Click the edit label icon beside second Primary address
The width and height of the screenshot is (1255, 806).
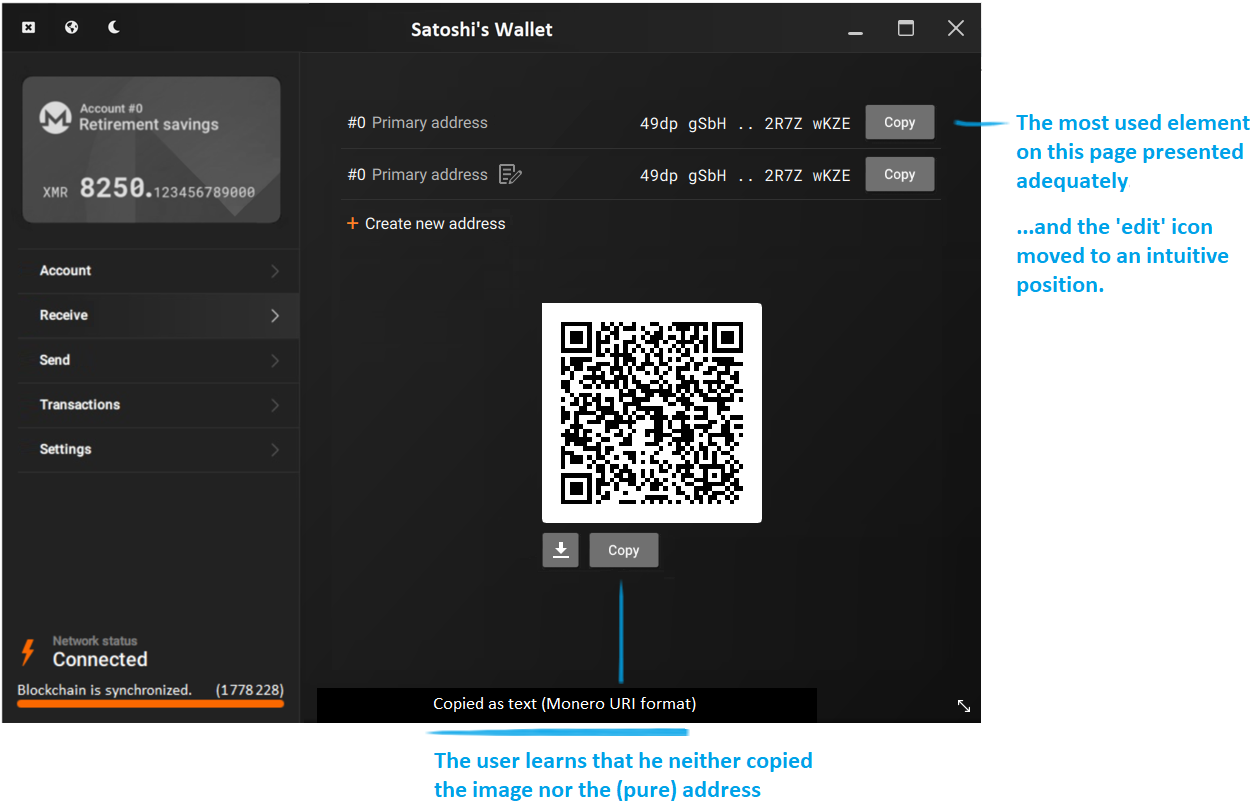click(x=510, y=175)
